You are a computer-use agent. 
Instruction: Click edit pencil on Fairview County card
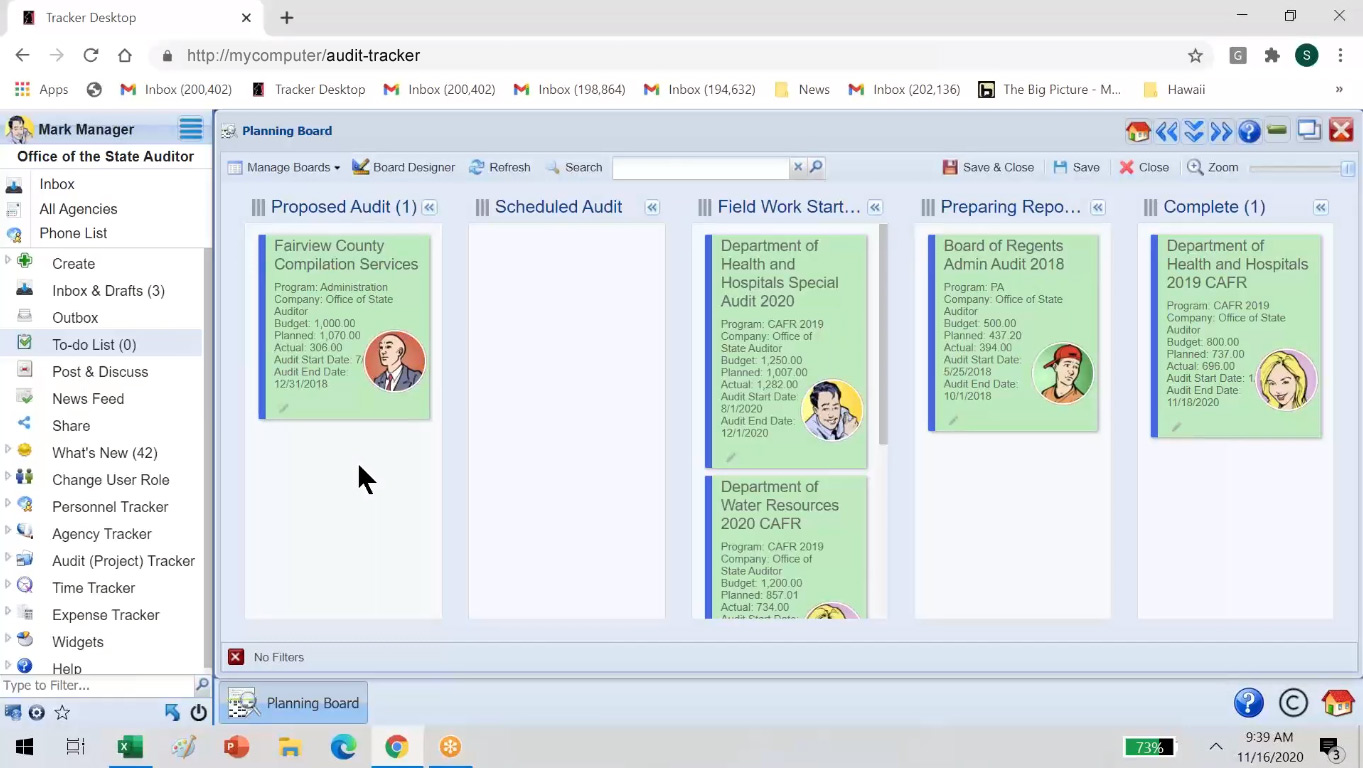coord(284,408)
